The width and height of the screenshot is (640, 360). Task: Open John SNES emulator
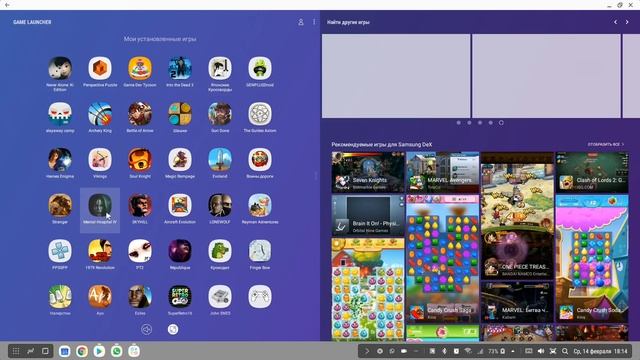coord(220,297)
